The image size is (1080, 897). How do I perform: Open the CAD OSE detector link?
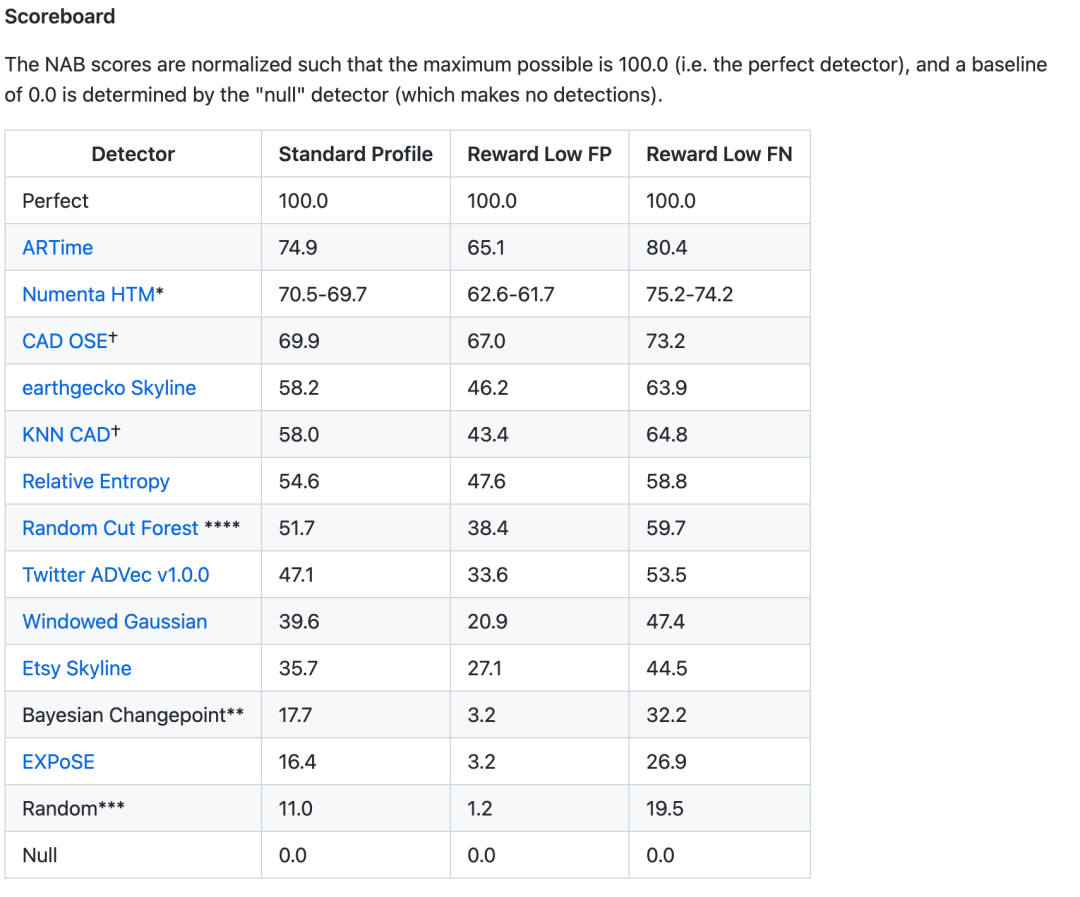tap(66, 341)
